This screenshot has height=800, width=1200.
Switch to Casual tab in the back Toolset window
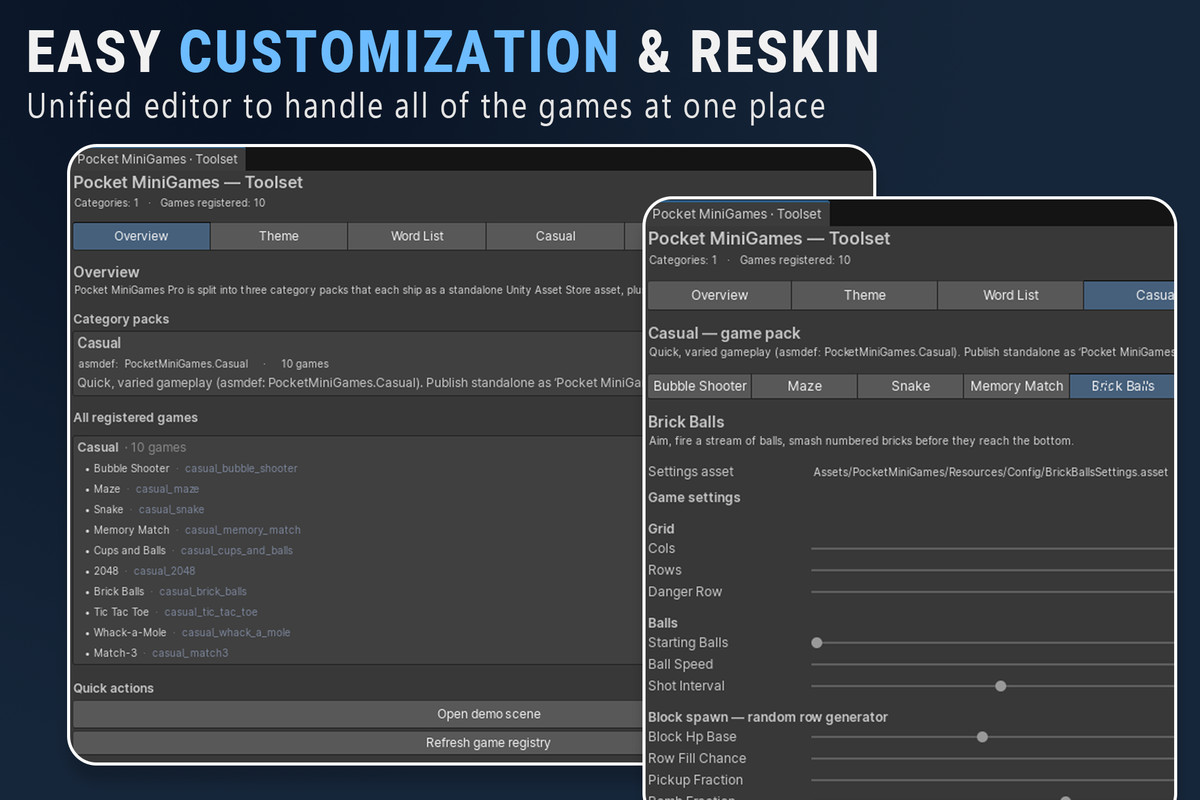tap(555, 236)
